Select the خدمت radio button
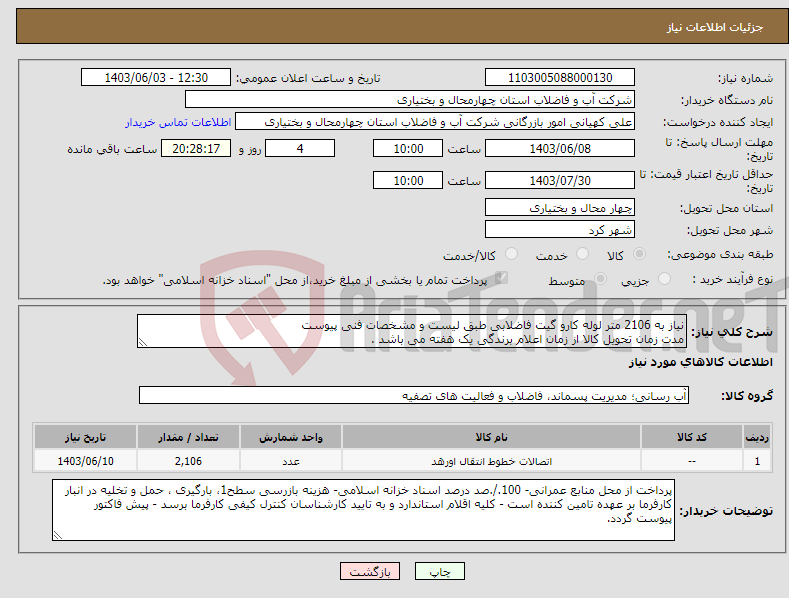This screenshot has width=789, height=598. point(582,254)
